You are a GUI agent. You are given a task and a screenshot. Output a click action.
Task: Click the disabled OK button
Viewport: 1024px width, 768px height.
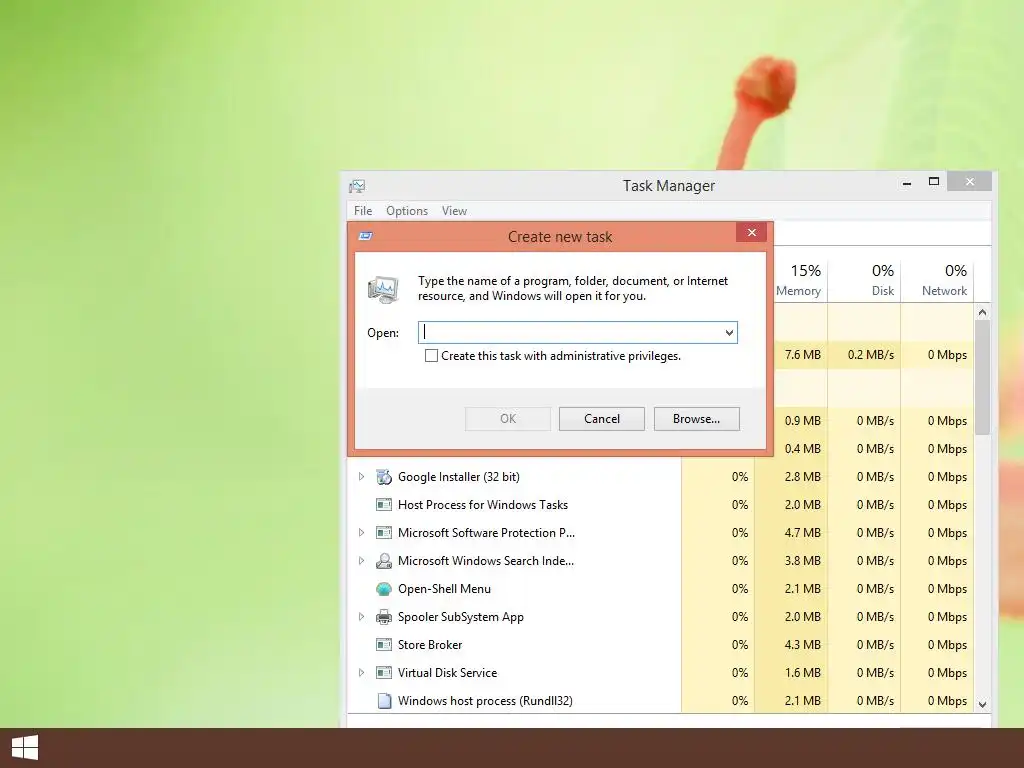click(x=508, y=419)
